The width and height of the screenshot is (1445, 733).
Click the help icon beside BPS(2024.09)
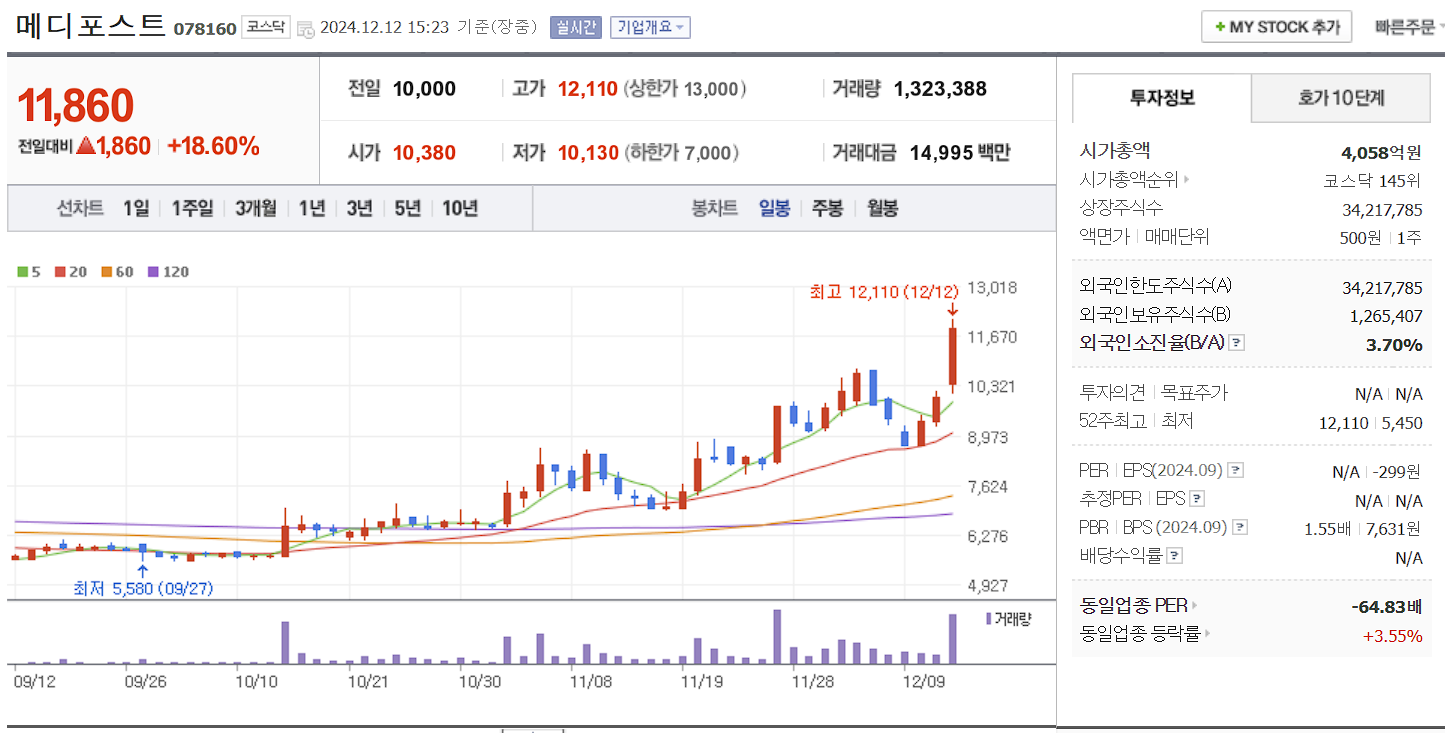pyautogui.click(x=1239, y=527)
